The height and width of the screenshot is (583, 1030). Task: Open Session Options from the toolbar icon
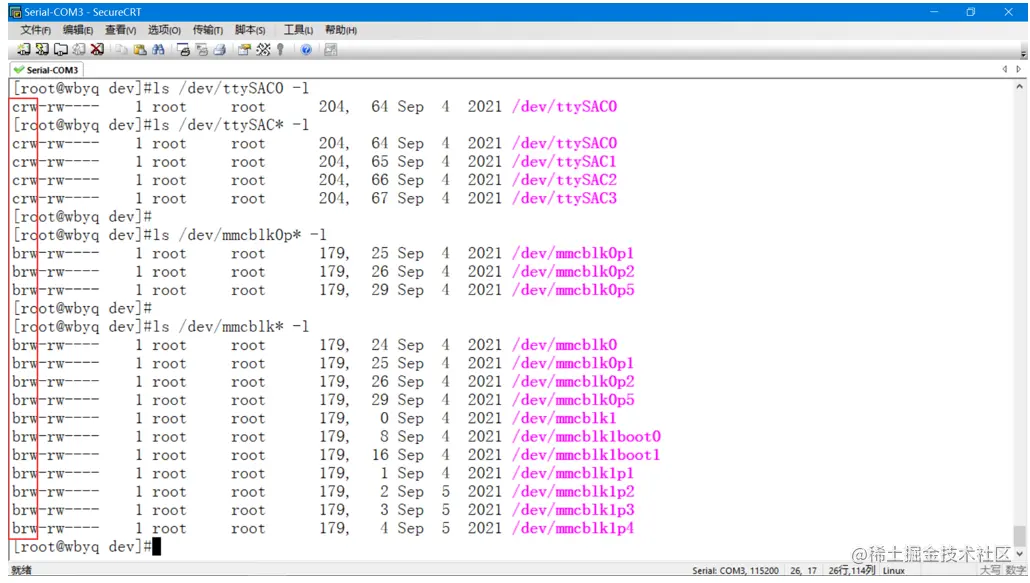tap(244, 50)
